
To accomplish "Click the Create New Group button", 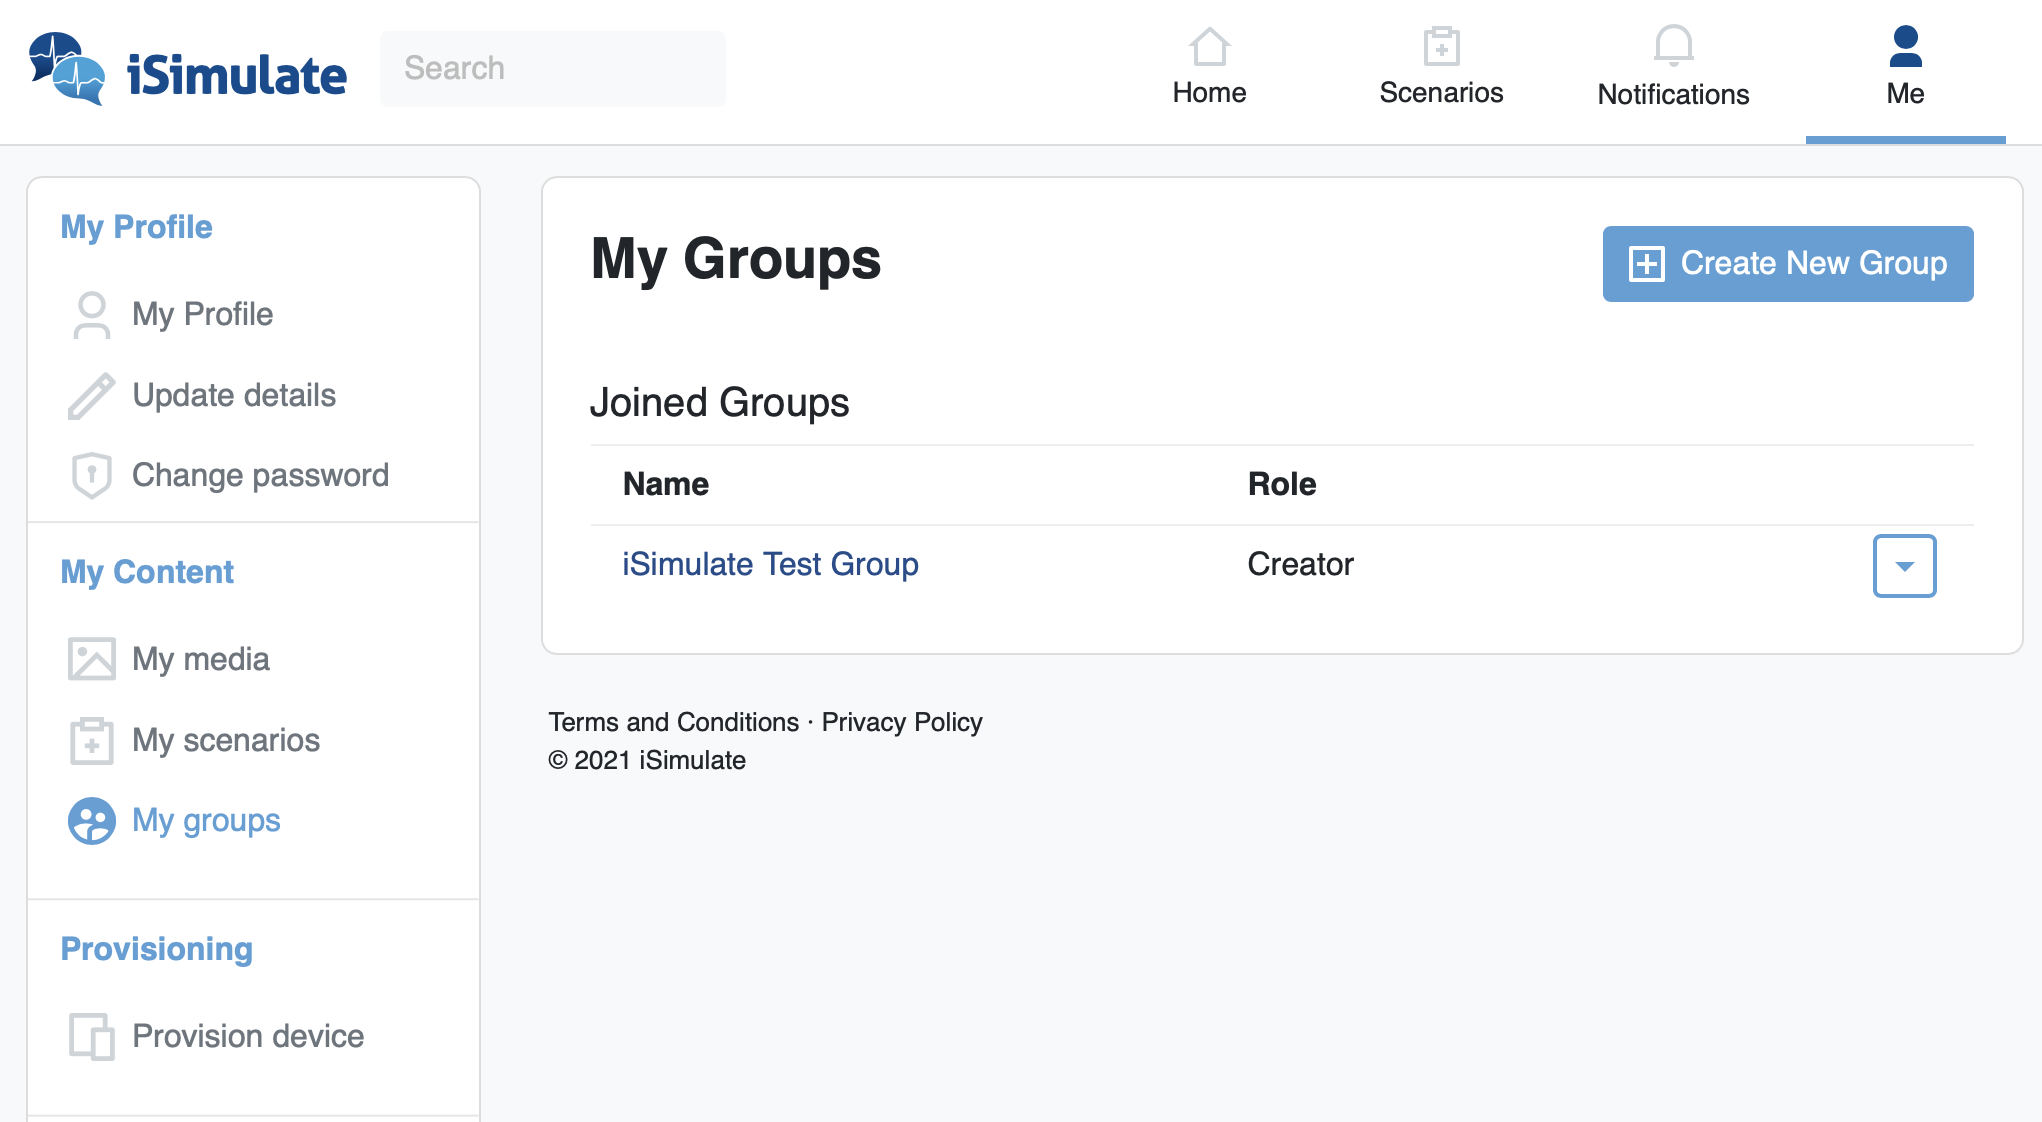I will 1787,263.
